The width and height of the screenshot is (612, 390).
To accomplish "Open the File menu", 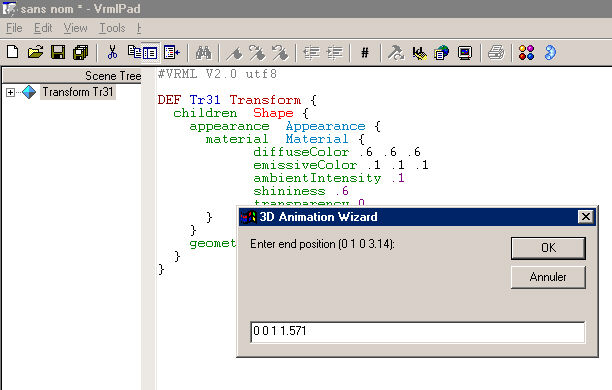I will [x=14, y=28].
